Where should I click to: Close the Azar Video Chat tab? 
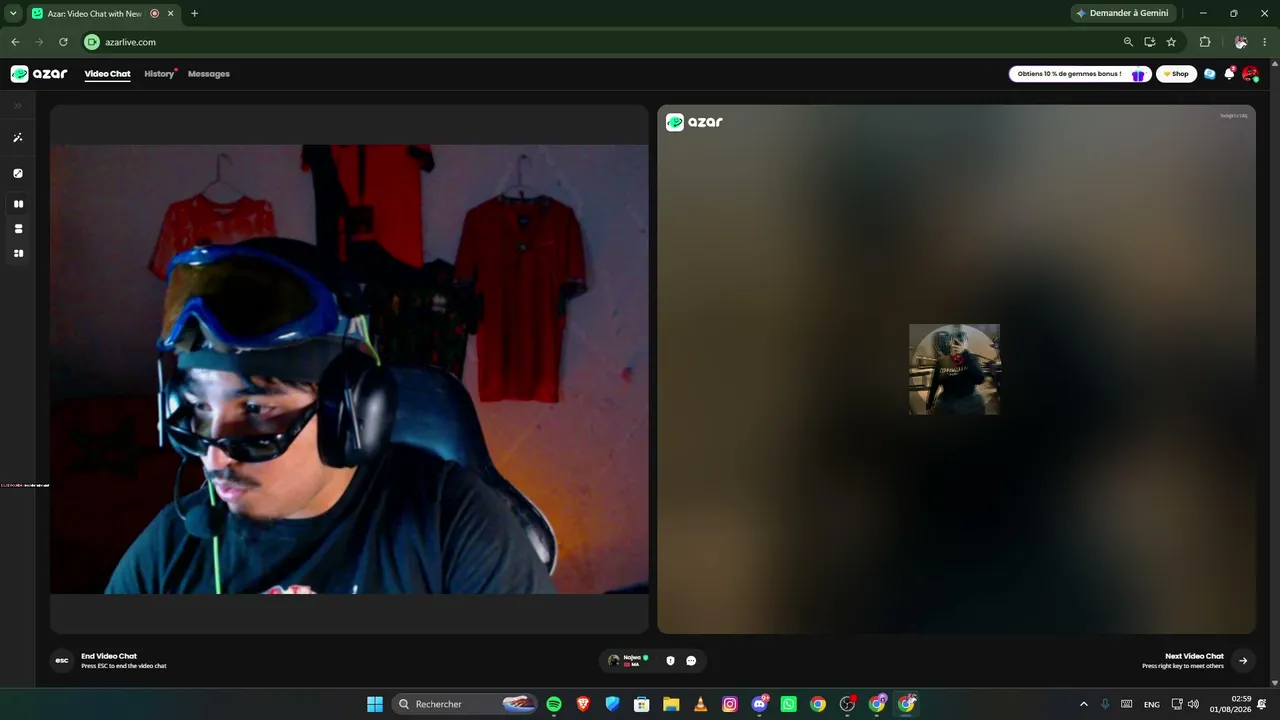coord(170,13)
